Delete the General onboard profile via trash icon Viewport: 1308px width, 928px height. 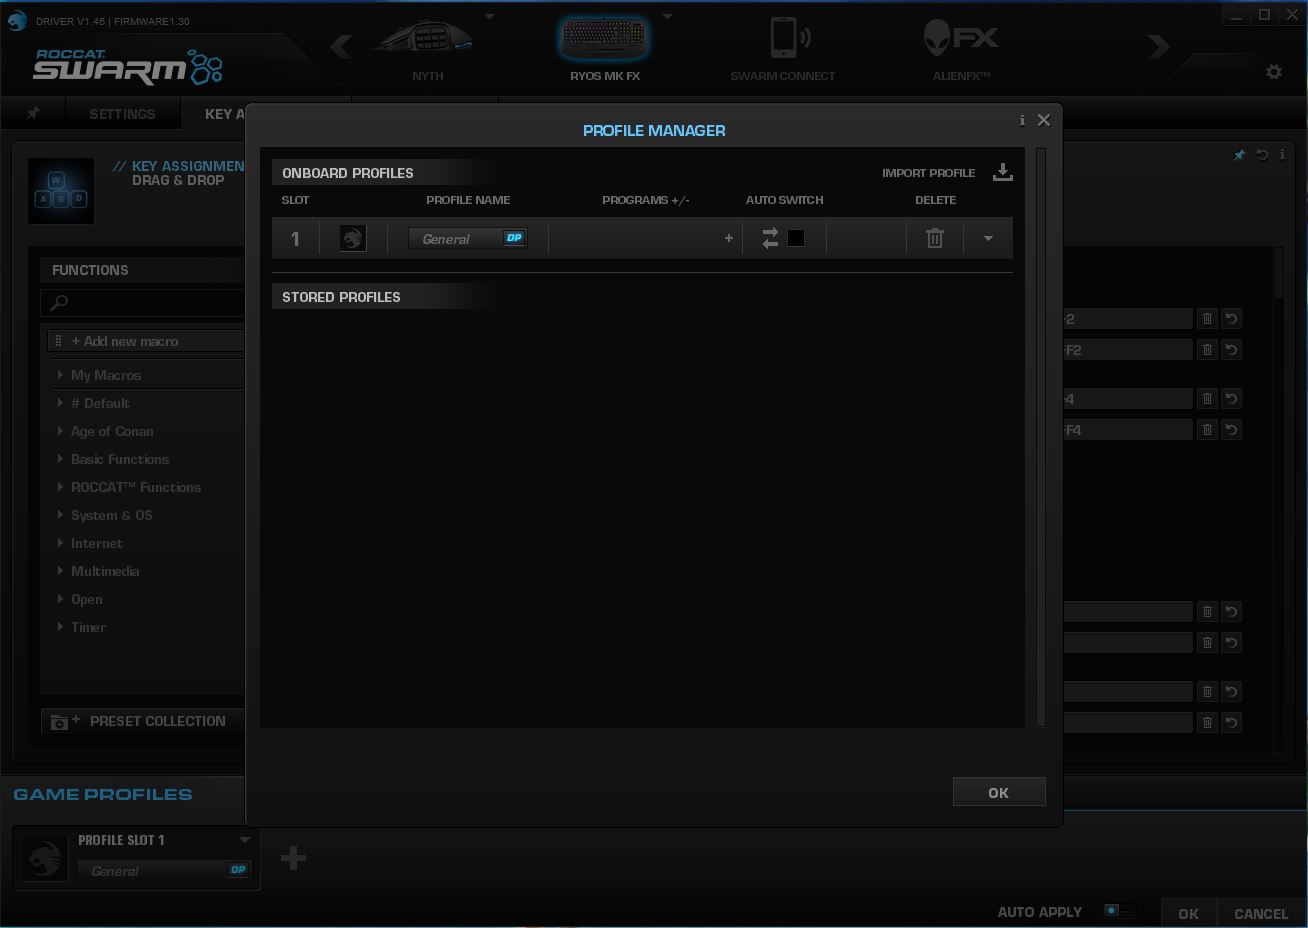coord(935,238)
